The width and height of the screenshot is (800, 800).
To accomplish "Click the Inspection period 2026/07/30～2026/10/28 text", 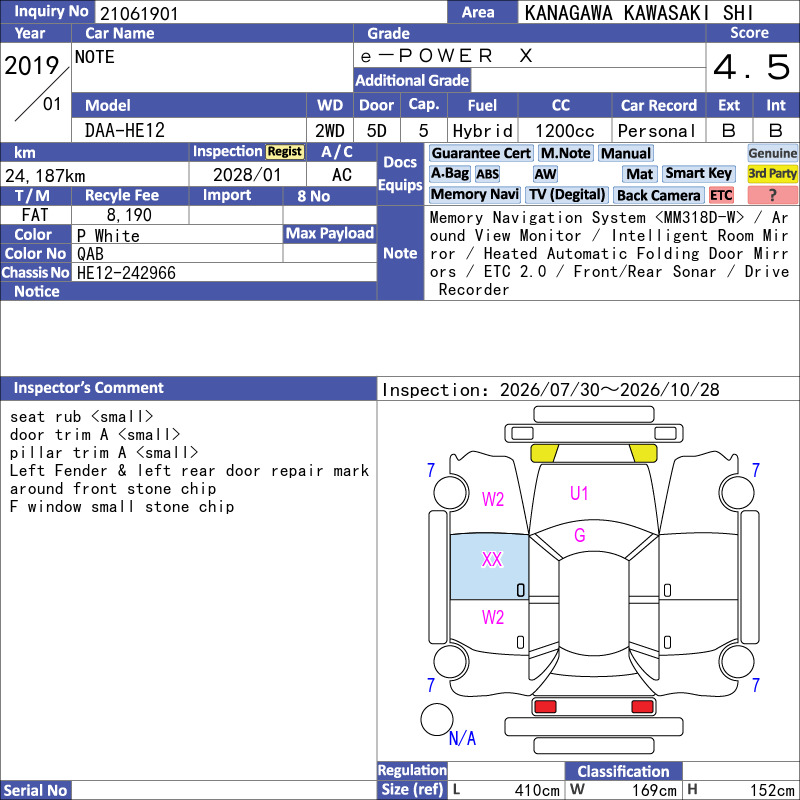I will [551, 390].
